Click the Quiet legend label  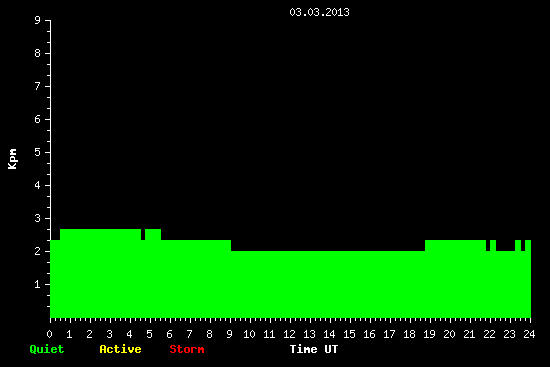click(47, 349)
